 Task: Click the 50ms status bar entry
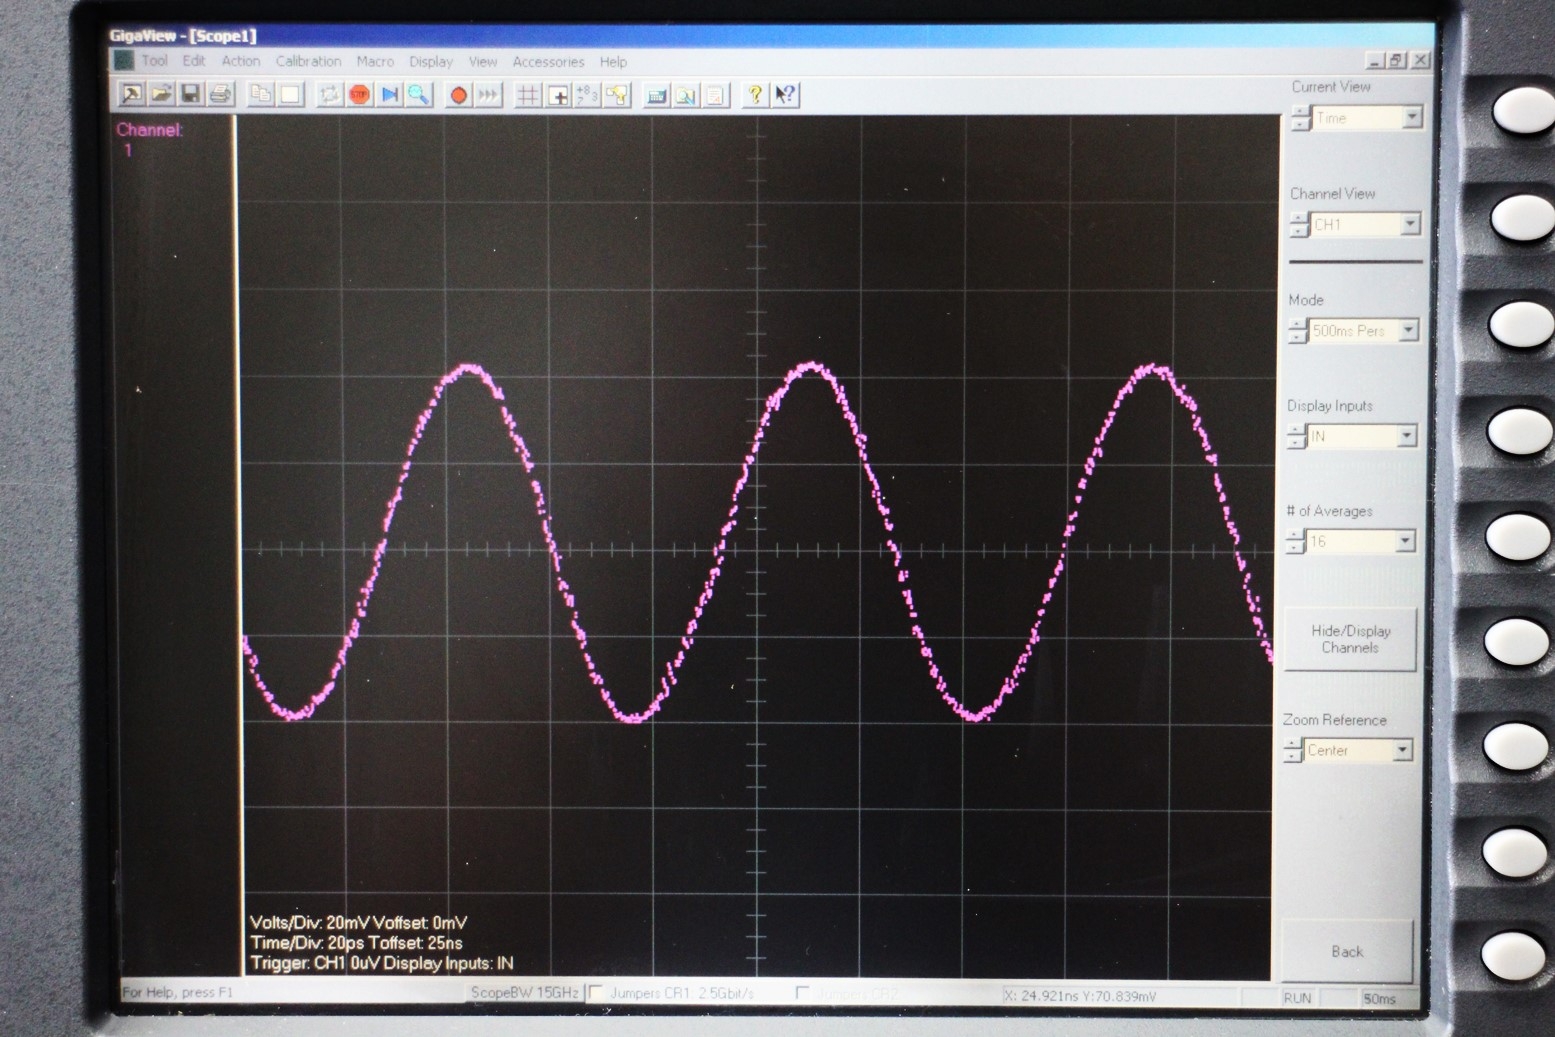point(1380,998)
